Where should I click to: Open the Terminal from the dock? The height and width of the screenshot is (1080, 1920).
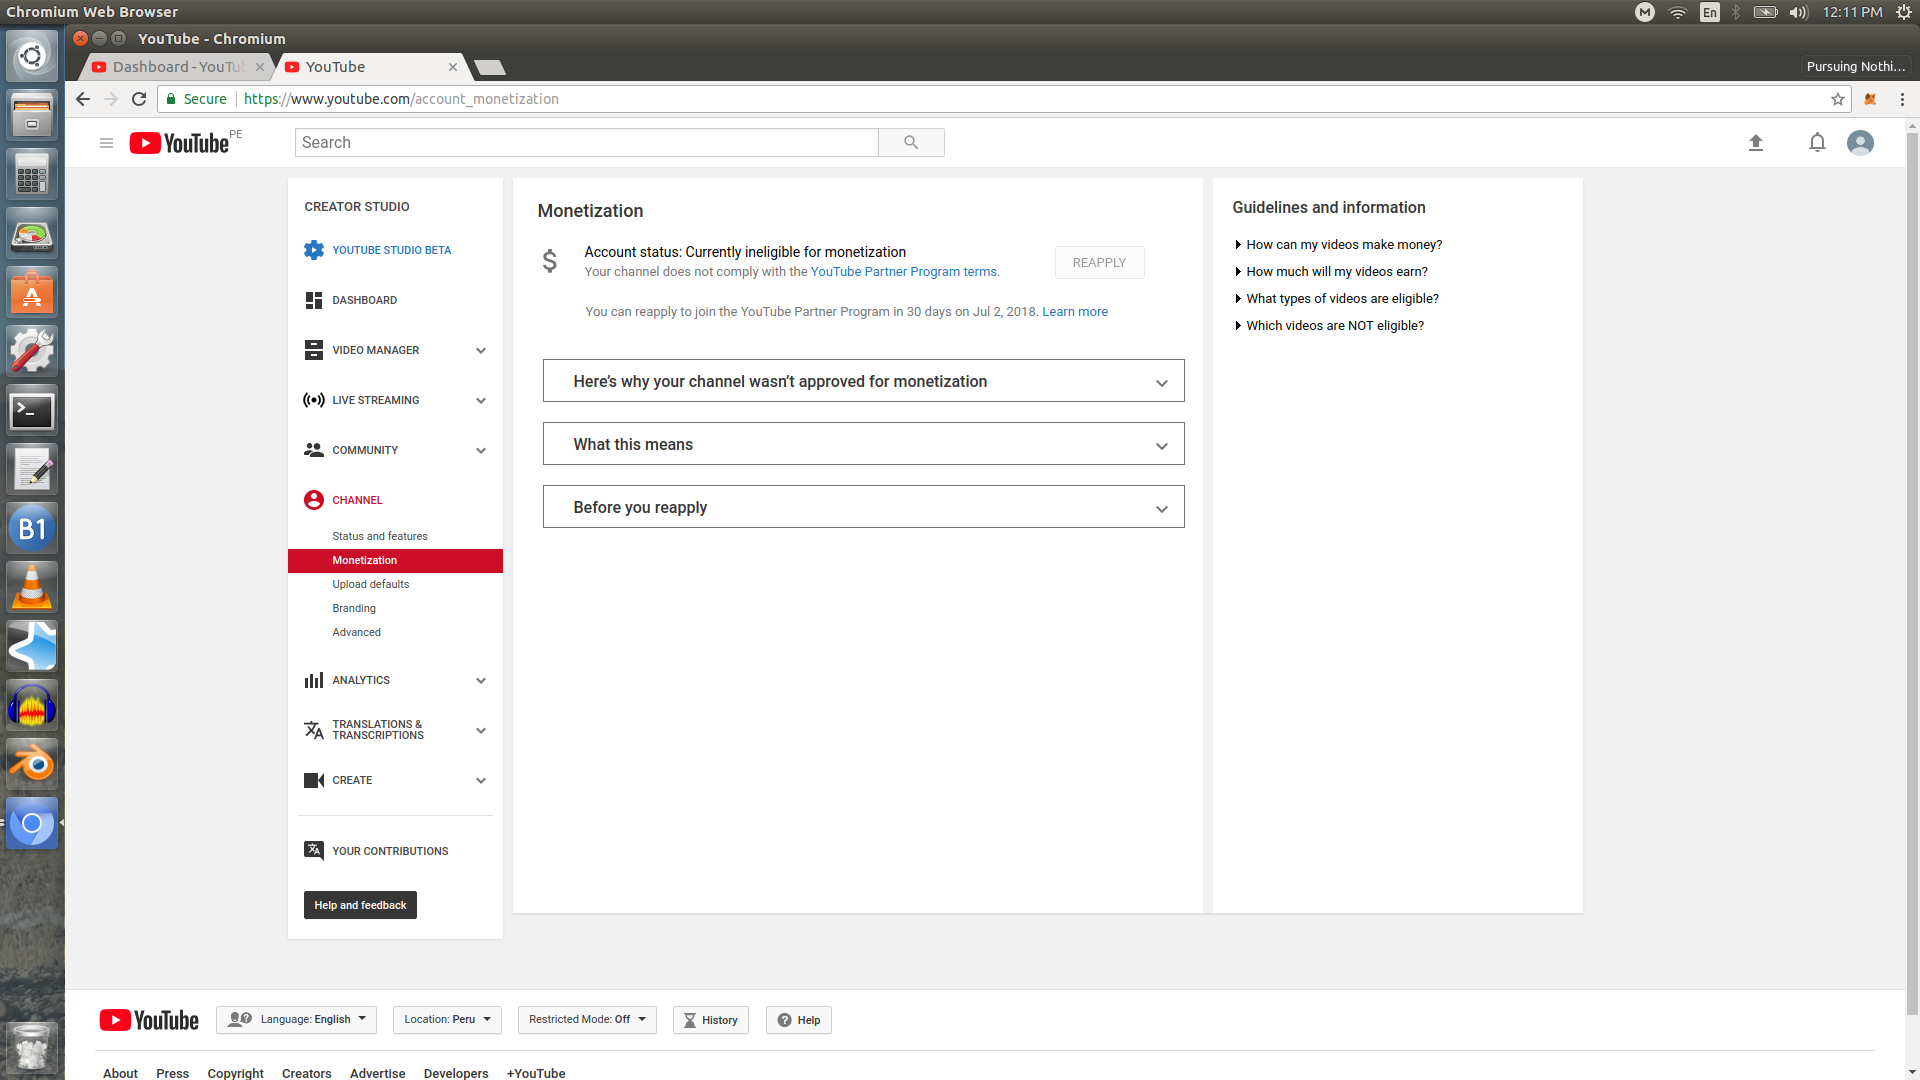coord(32,411)
